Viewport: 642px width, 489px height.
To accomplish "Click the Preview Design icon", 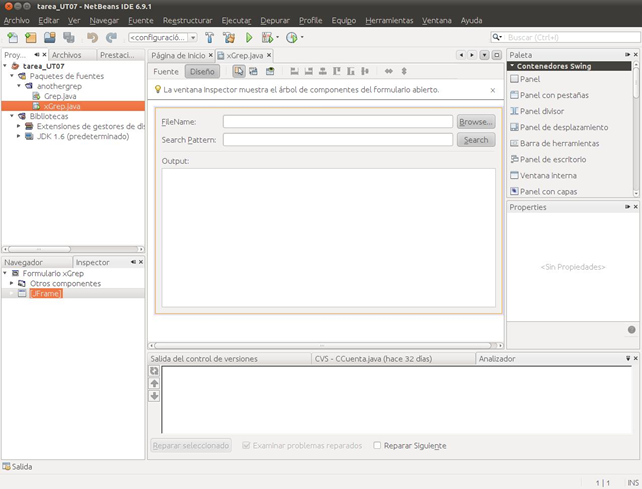I will point(270,71).
